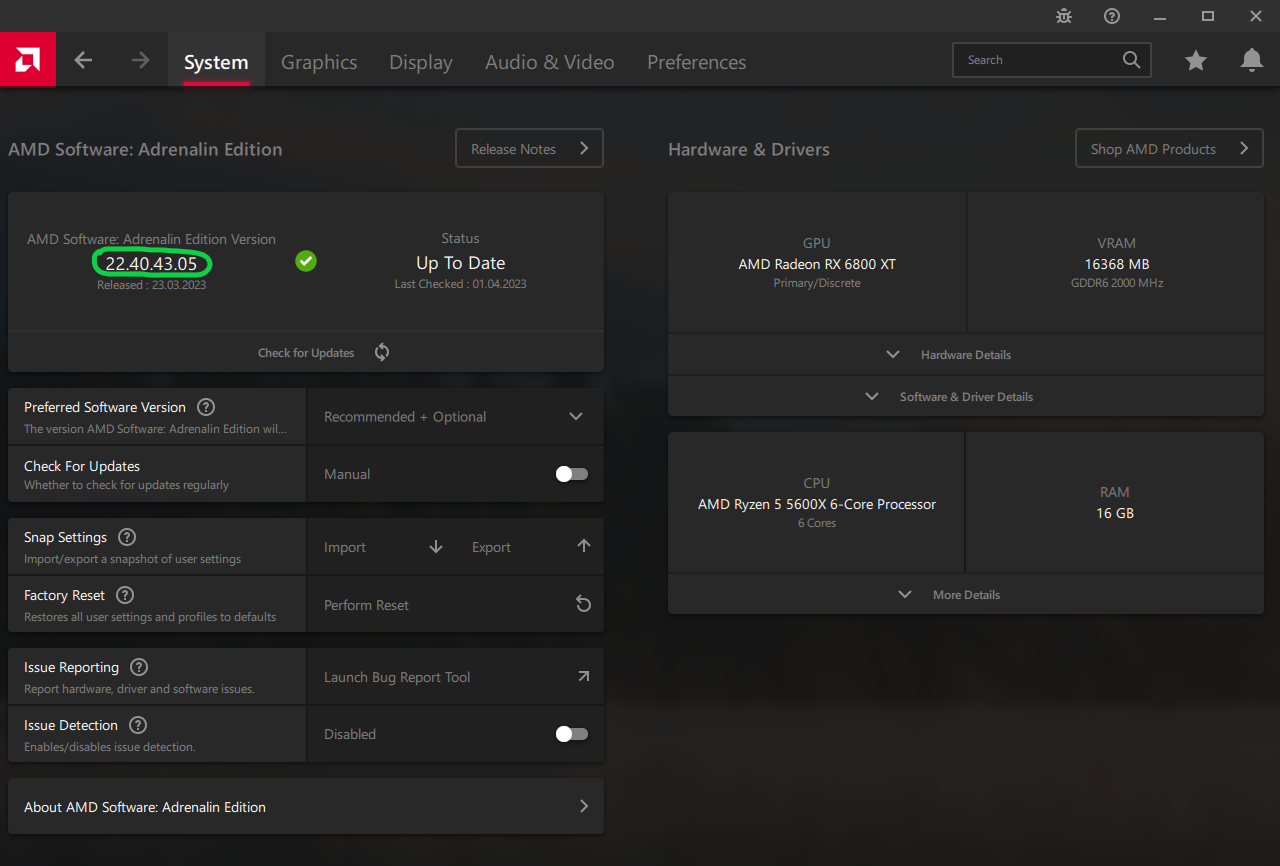1280x866 pixels.
Task: Open the help question mark in title bar
Action: click(1112, 16)
